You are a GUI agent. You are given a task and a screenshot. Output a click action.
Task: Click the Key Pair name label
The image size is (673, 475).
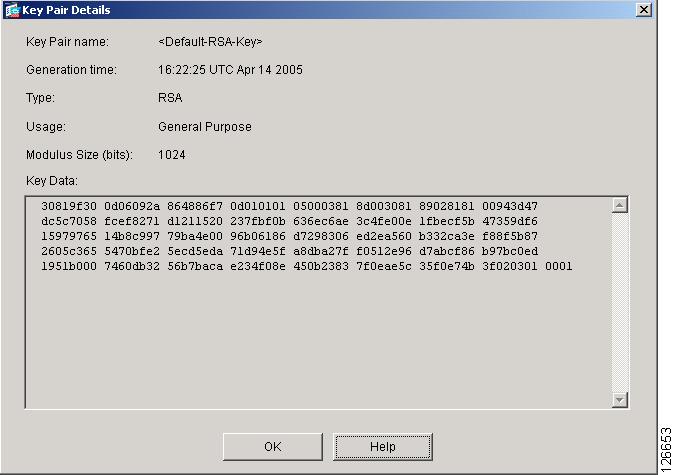point(67,42)
